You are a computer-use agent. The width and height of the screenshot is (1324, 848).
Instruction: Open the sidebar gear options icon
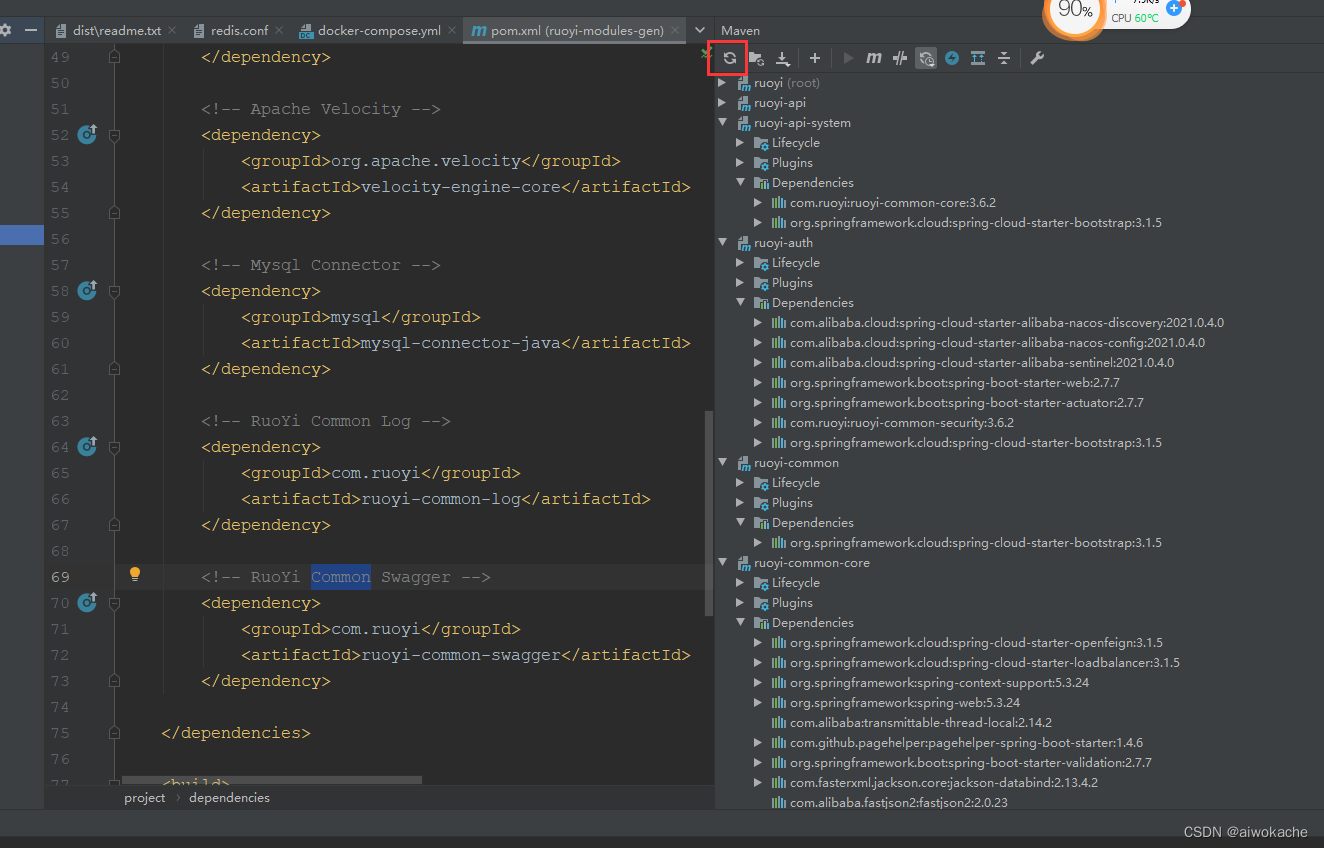tap(5, 30)
